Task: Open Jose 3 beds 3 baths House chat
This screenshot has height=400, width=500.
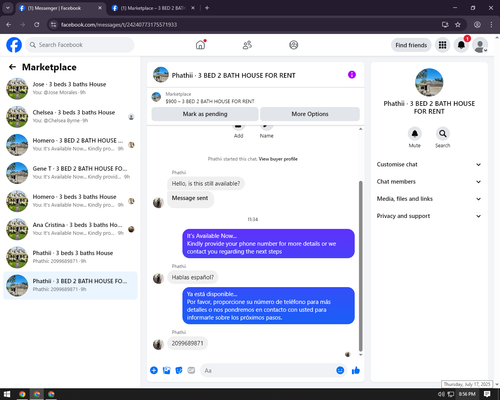Action: [70, 89]
